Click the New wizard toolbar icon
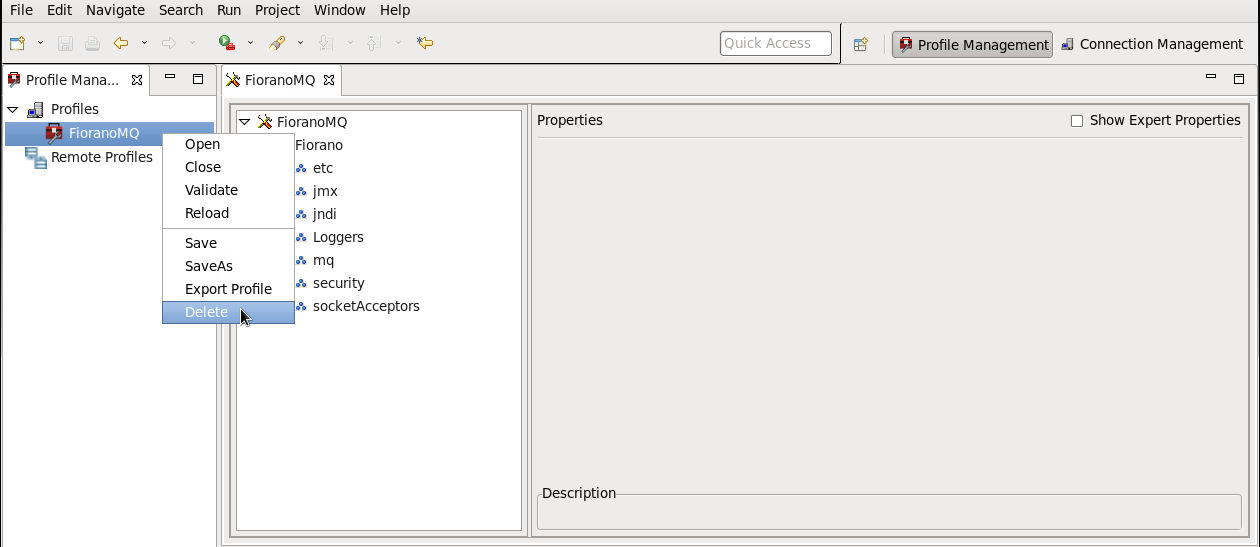Image resolution: width=1260 pixels, height=547 pixels. [x=17, y=43]
